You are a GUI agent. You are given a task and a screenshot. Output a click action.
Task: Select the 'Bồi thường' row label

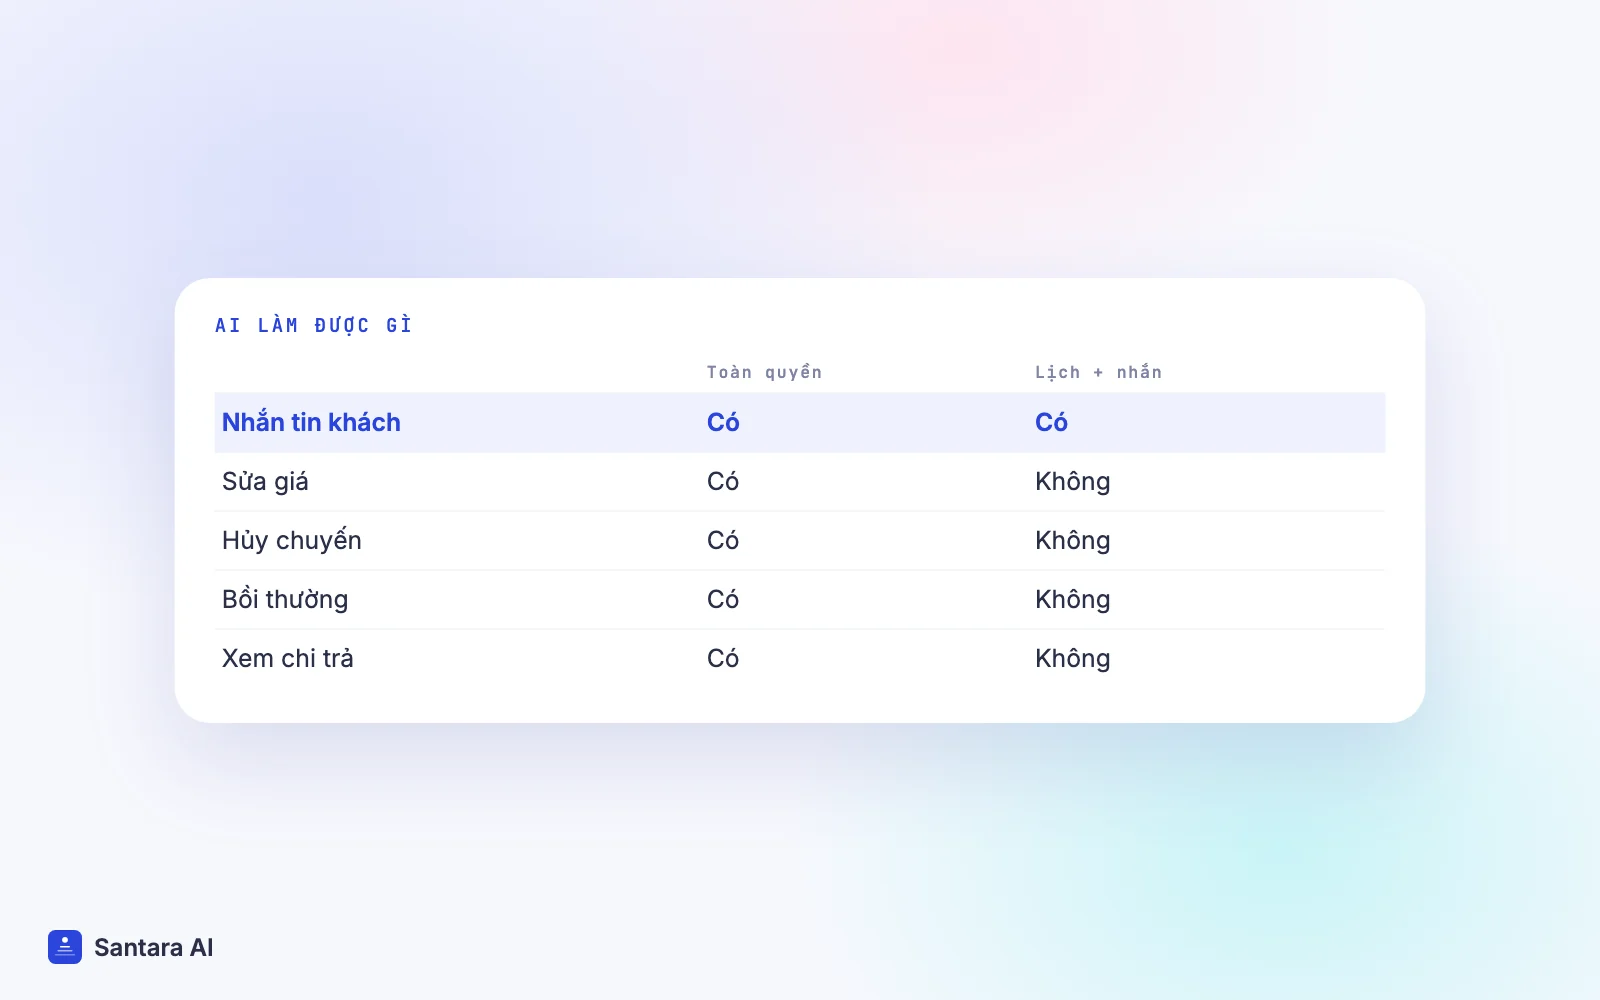(285, 599)
